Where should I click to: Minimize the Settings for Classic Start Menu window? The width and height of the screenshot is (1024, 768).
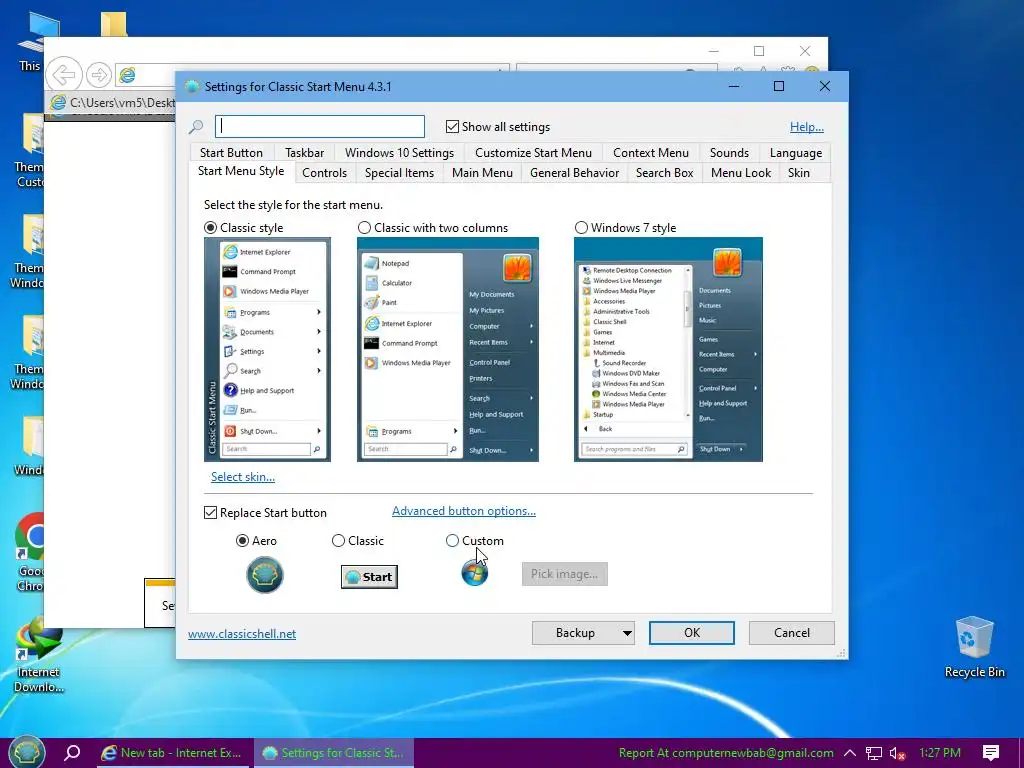[x=734, y=86]
